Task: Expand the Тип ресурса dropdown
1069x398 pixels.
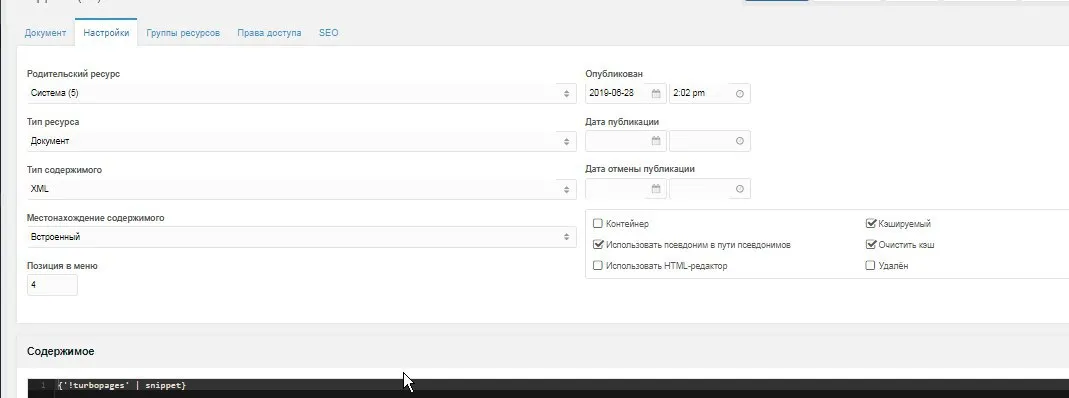Action: (x=301, y=141)
